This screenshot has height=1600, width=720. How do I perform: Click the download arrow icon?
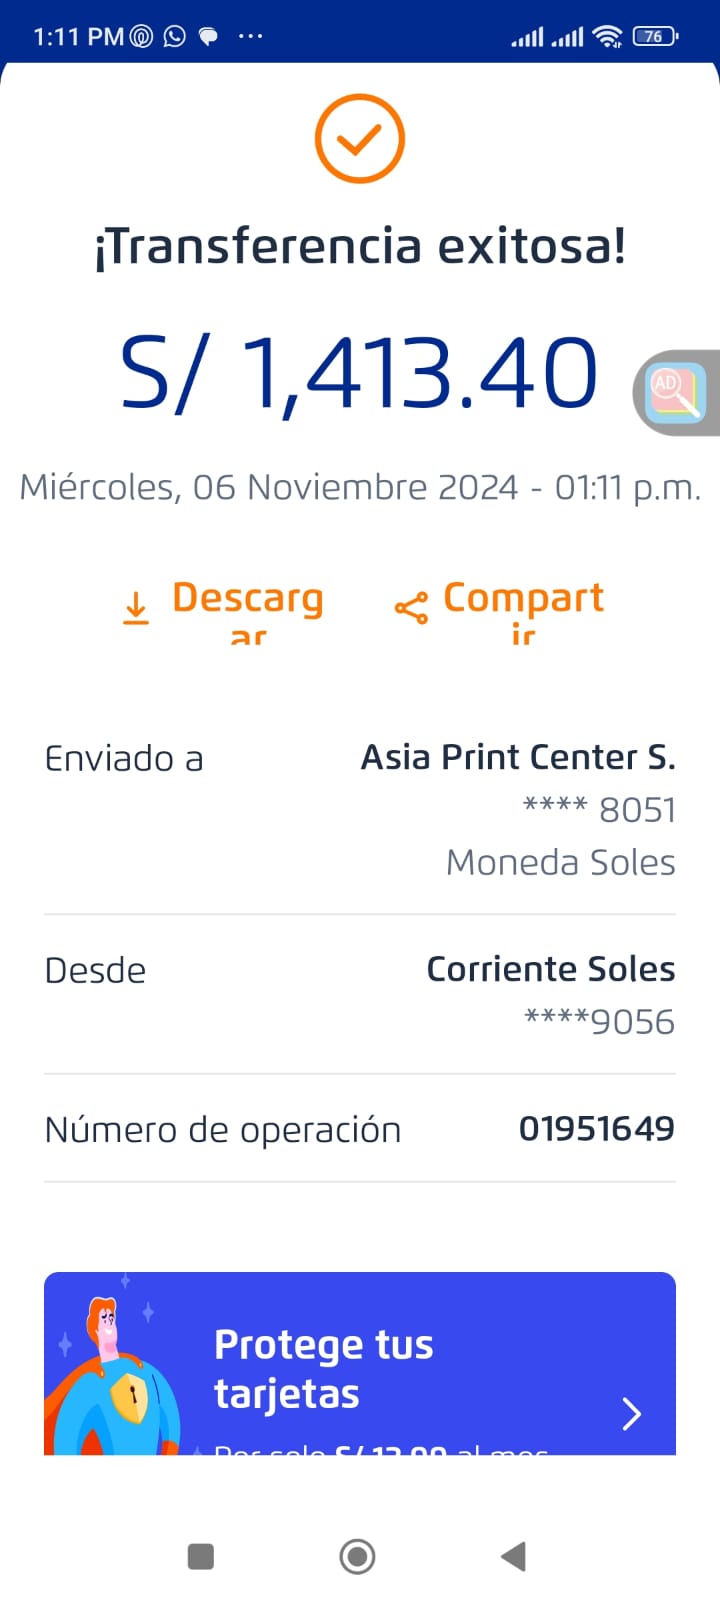coord(136,607)
